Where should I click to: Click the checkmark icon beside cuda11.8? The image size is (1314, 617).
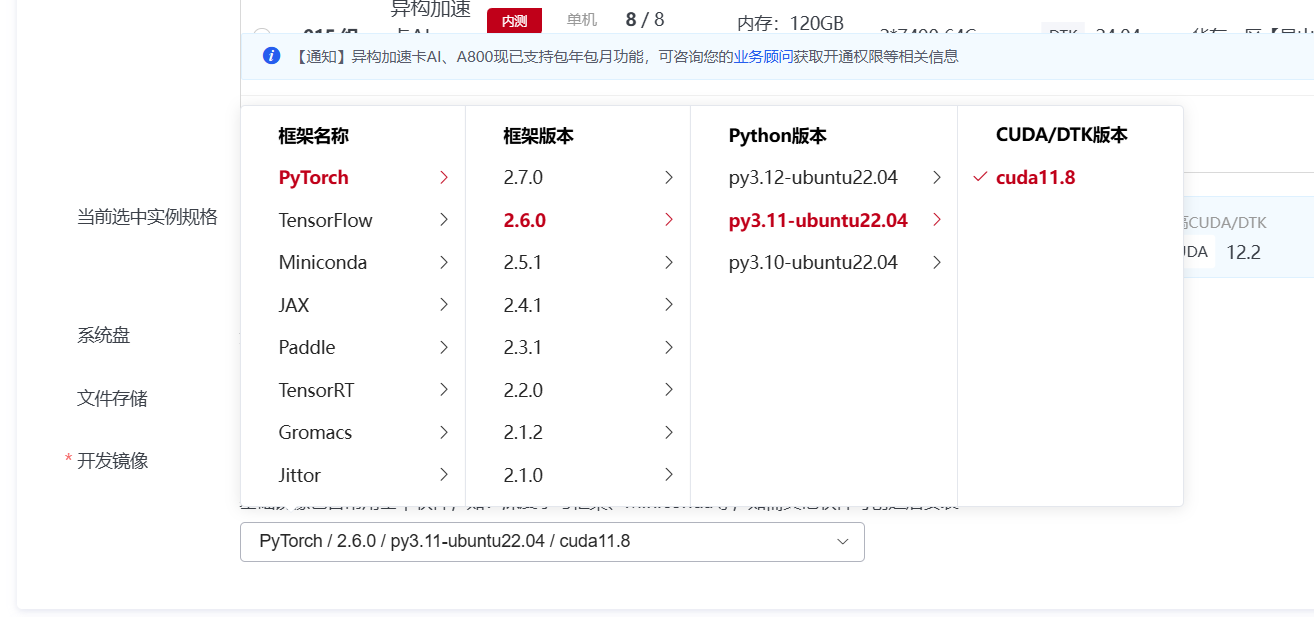(980, 178)
